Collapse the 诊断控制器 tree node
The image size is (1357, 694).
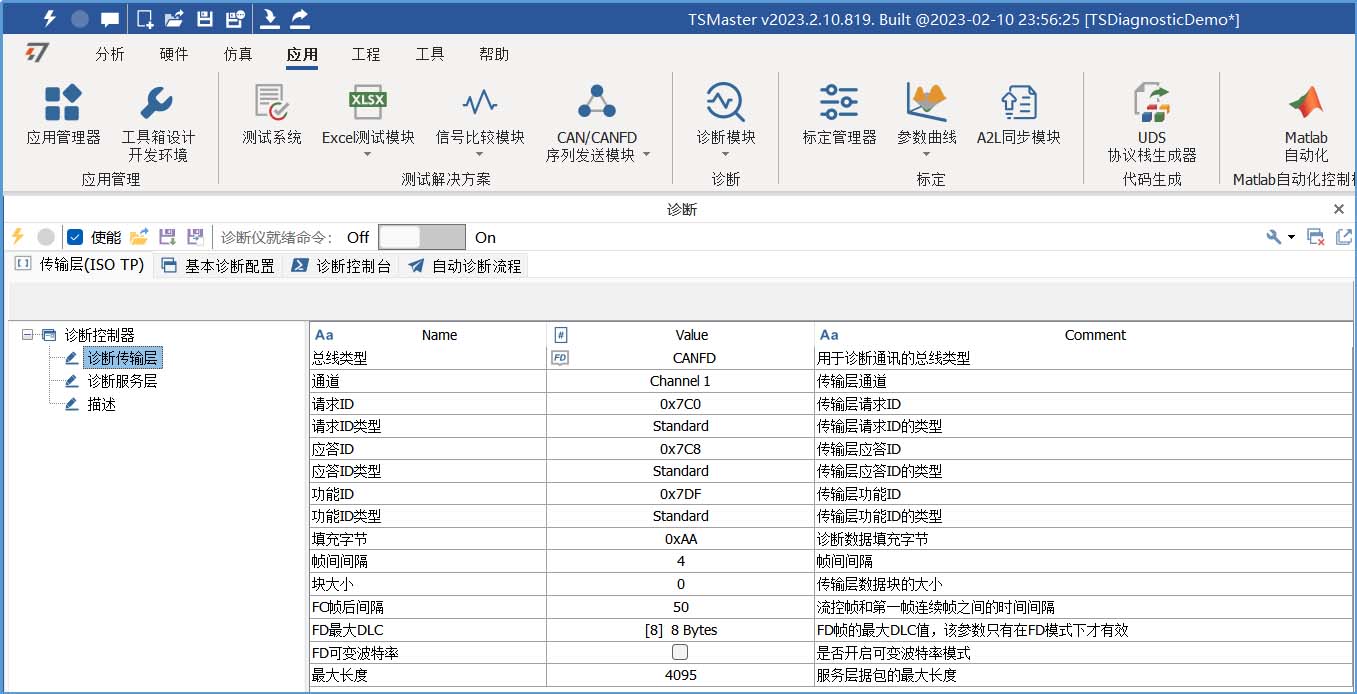click(x=27, y=335)
